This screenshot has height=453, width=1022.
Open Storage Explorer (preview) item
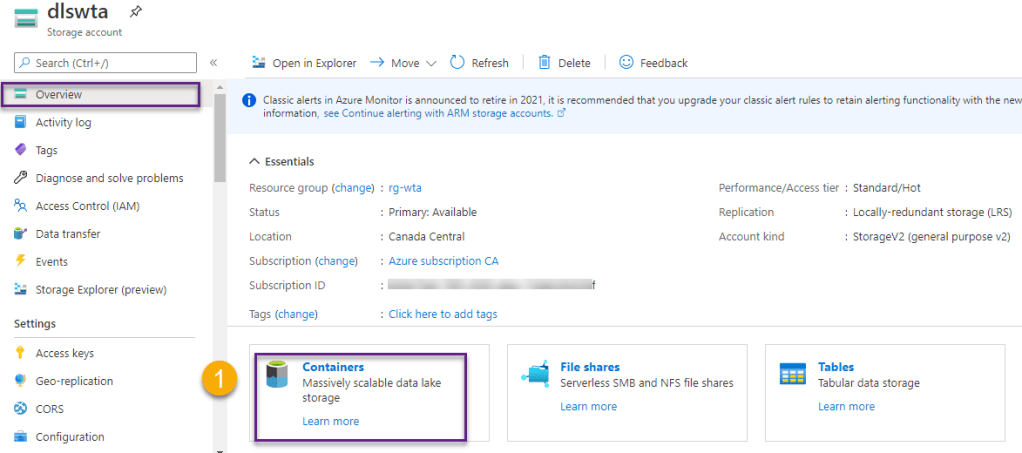tap(100, 290)
